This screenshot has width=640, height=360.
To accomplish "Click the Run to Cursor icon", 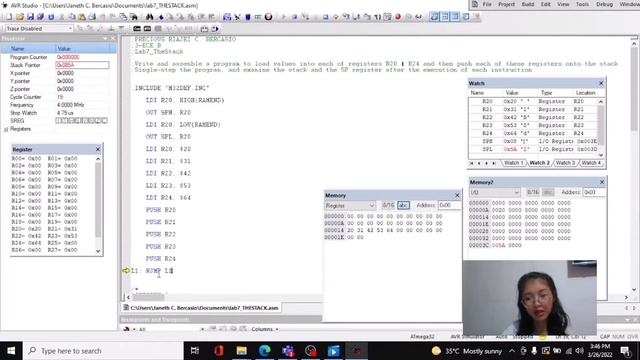I will pos(377,17).
